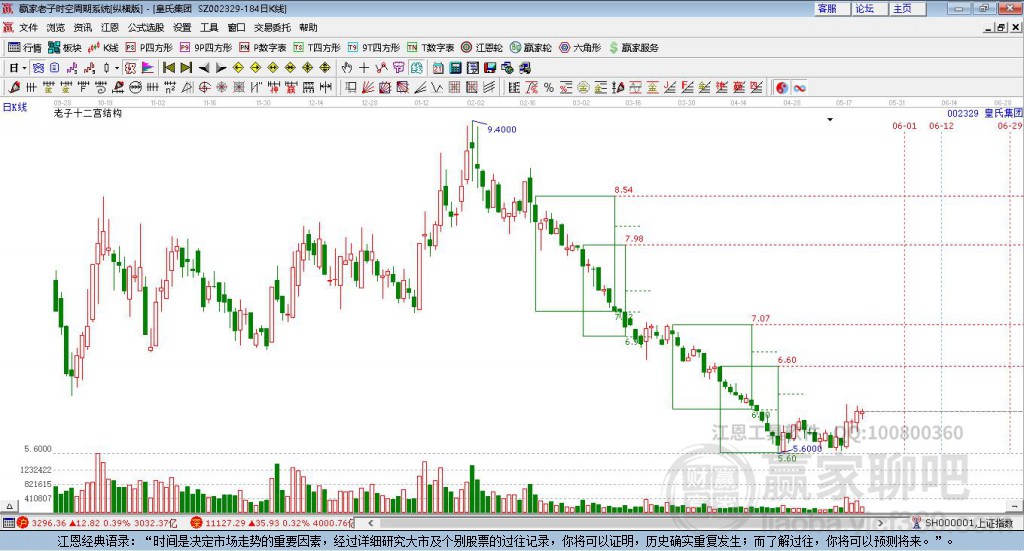Open the 帮助 menu
This screenshot has width=1024, height=551.
coord(308,27)
